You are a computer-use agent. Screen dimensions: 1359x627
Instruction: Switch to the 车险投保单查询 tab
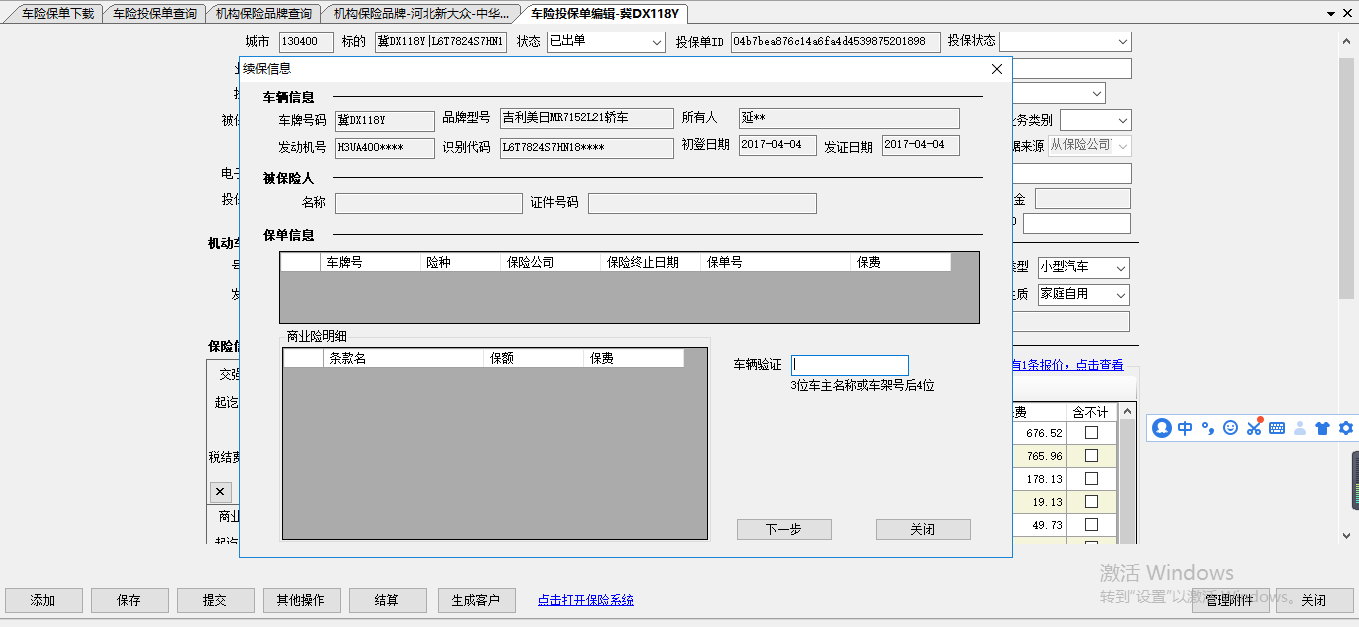click(155, 14)
